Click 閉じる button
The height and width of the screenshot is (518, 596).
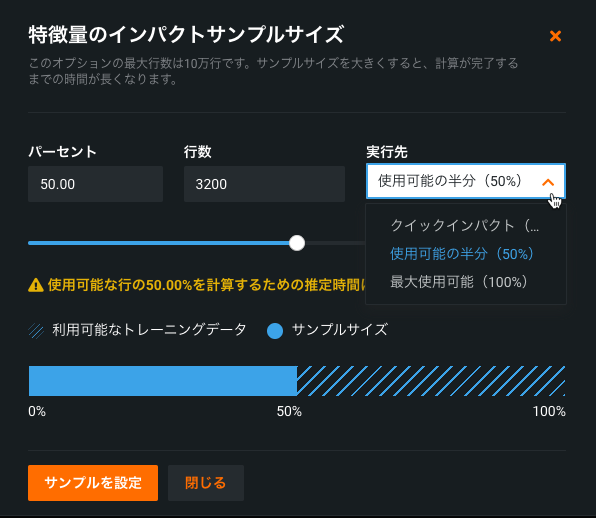[206, 483]
